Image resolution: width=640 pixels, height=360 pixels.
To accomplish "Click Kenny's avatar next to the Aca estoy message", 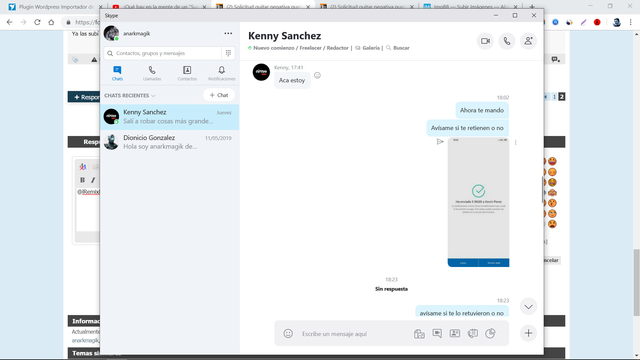I will (261, 72).
